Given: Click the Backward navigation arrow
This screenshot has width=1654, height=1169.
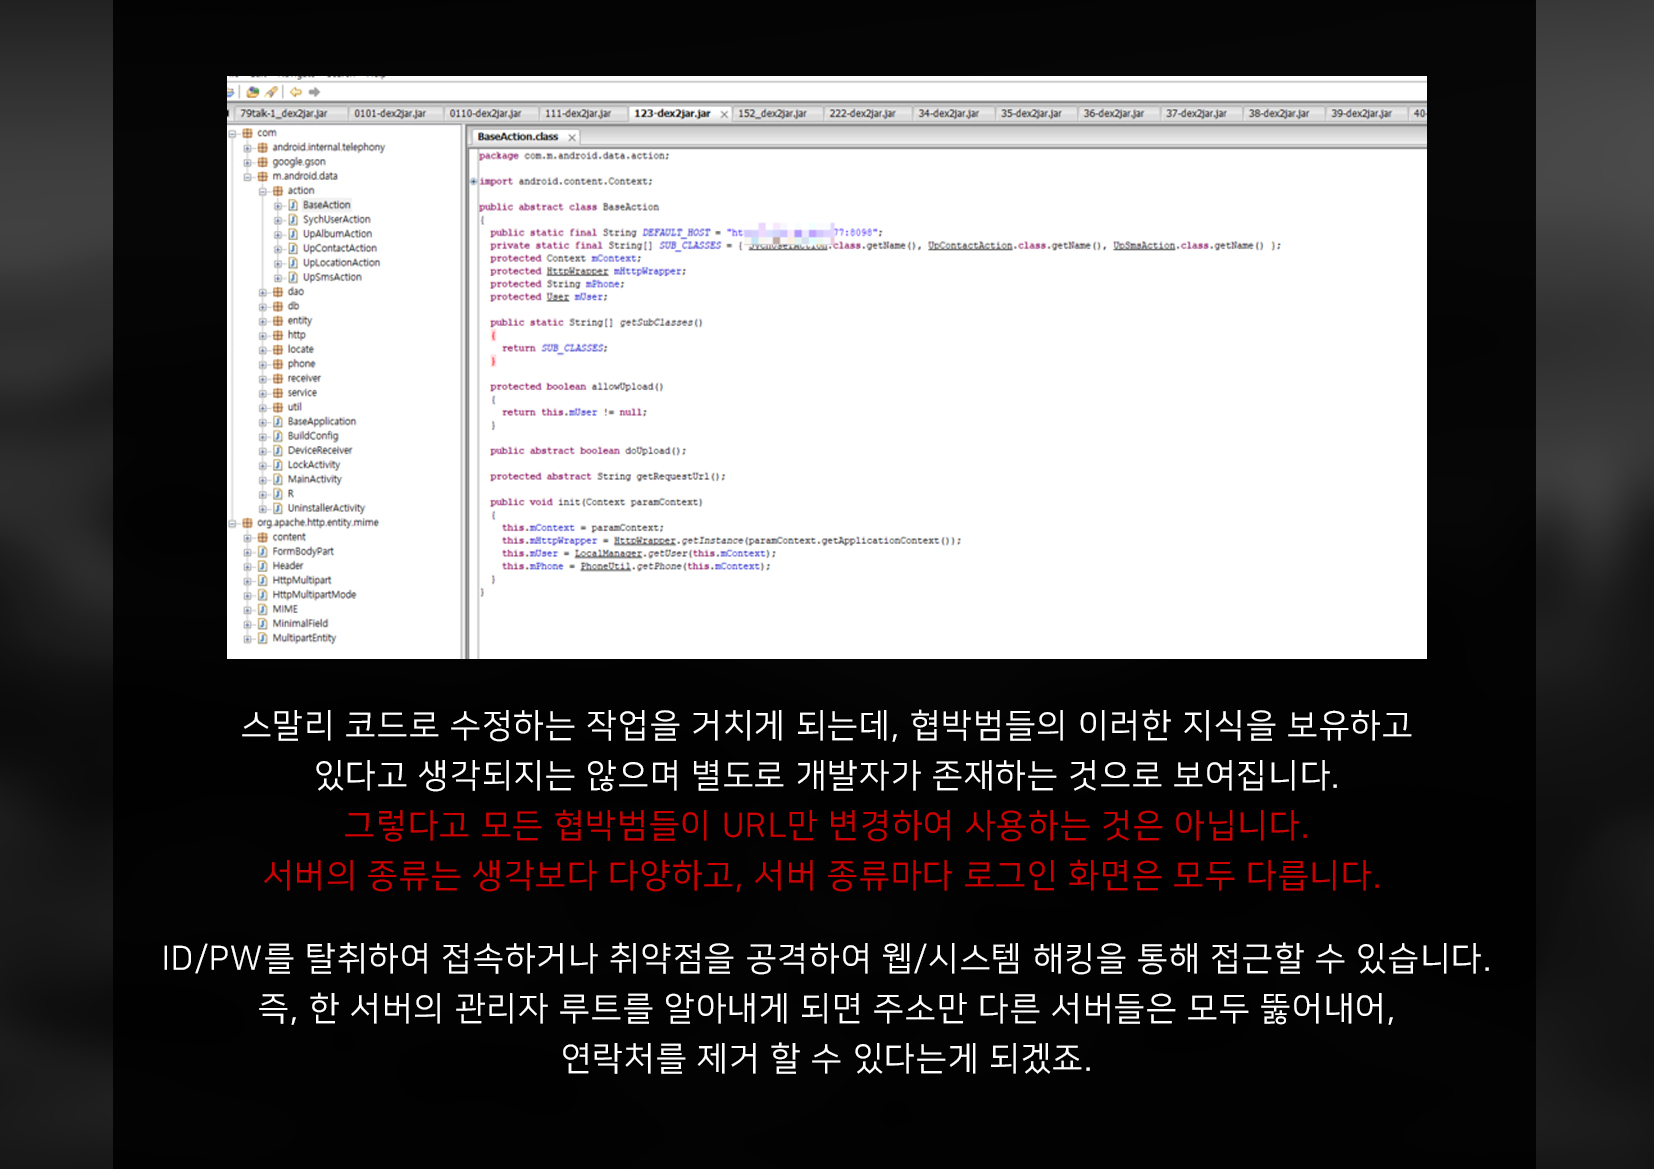Looking at the screenshot, I should [x=296, y=92].
